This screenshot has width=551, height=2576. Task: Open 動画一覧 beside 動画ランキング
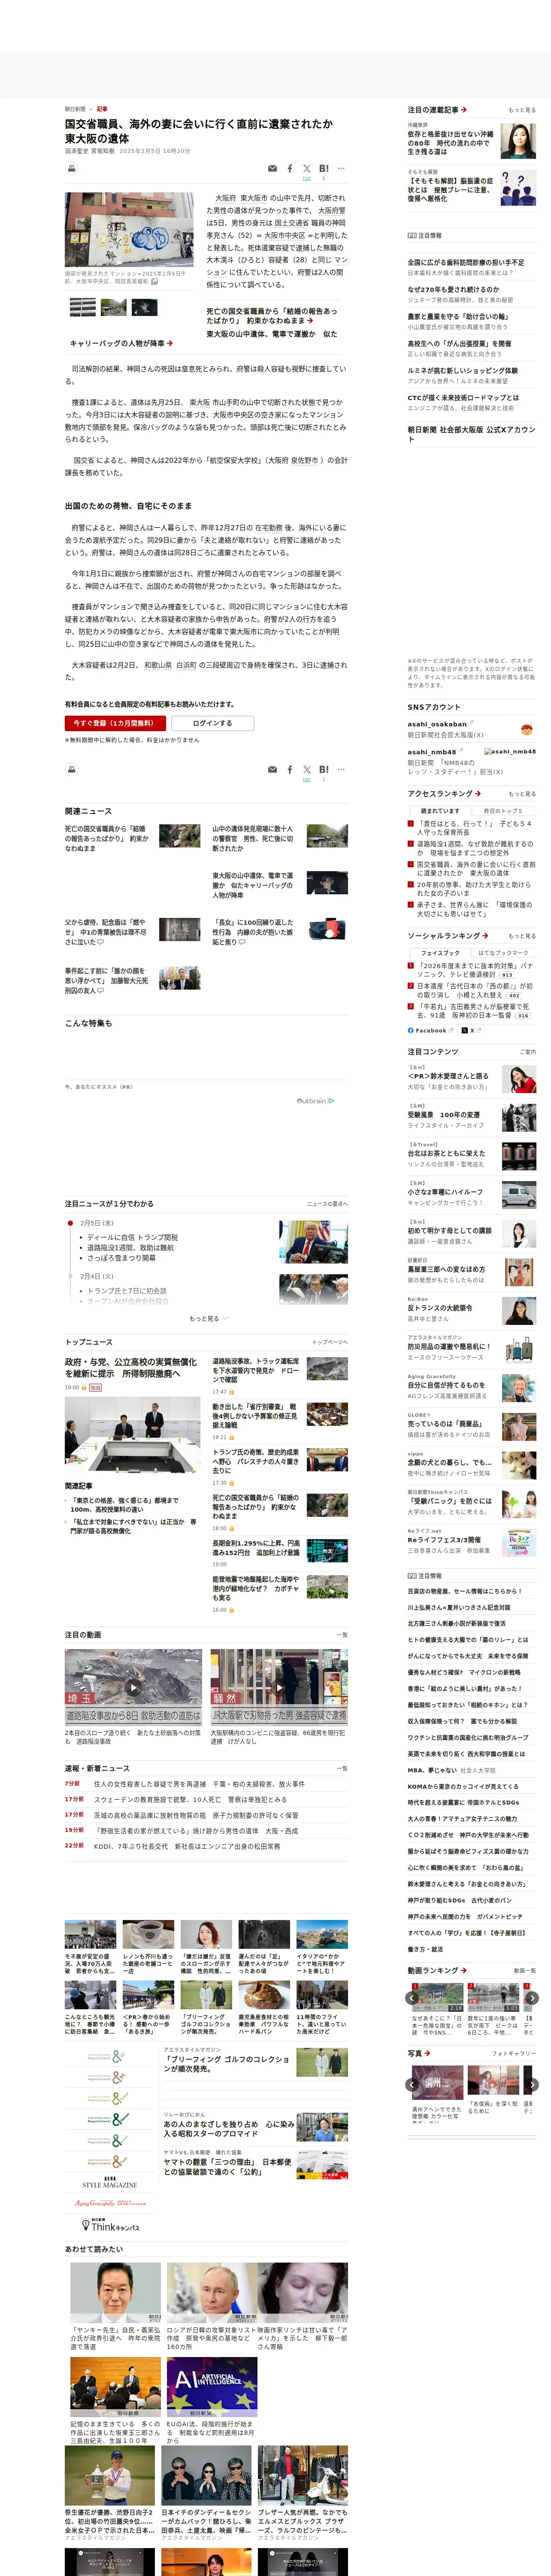coord(524,1970)
